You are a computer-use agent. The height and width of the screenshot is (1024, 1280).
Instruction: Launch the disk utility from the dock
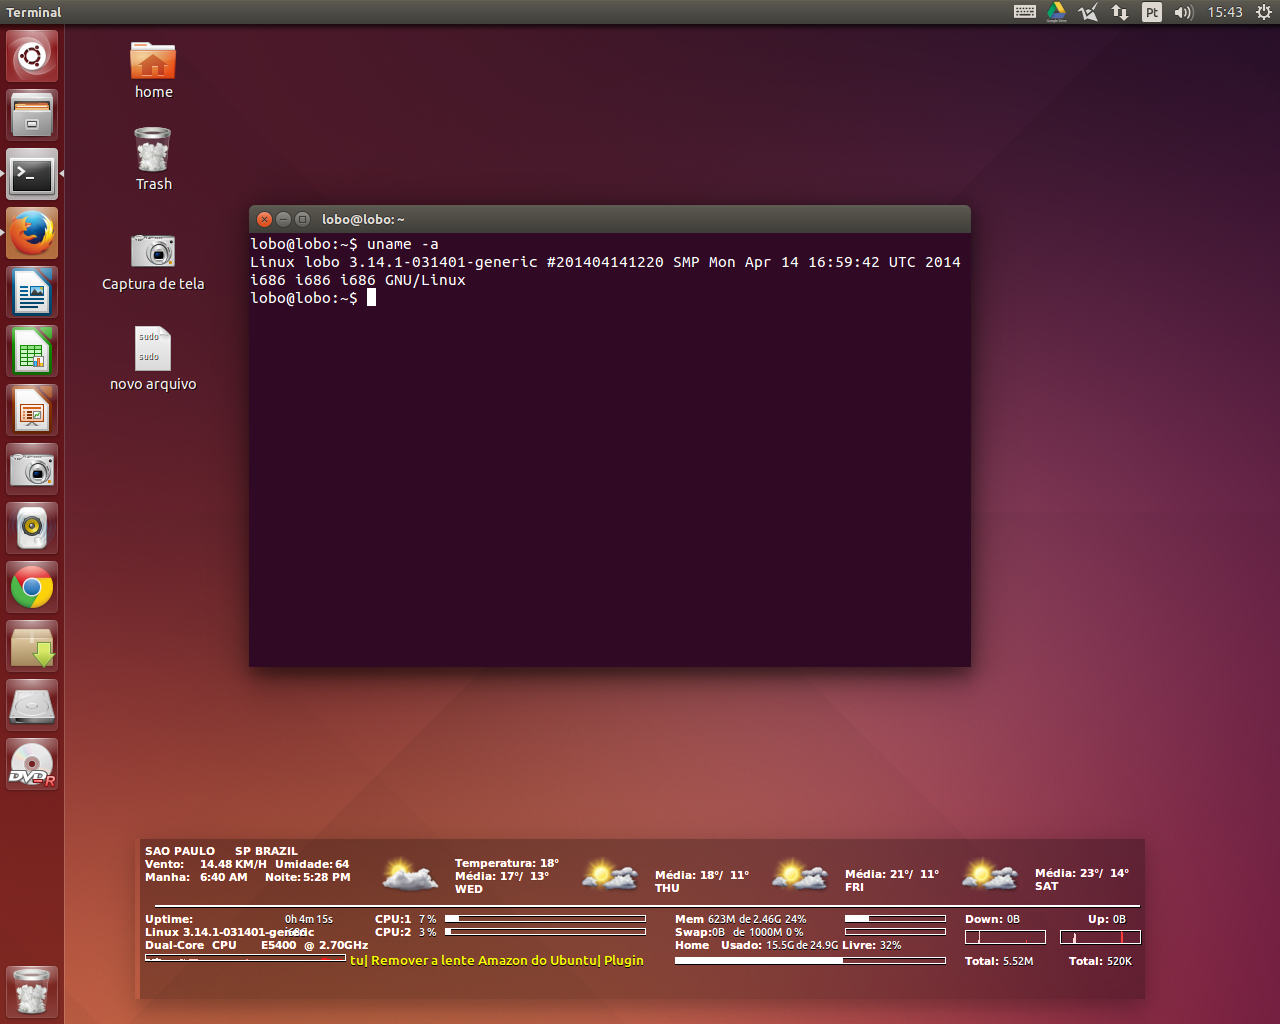[x=32, y=704]
